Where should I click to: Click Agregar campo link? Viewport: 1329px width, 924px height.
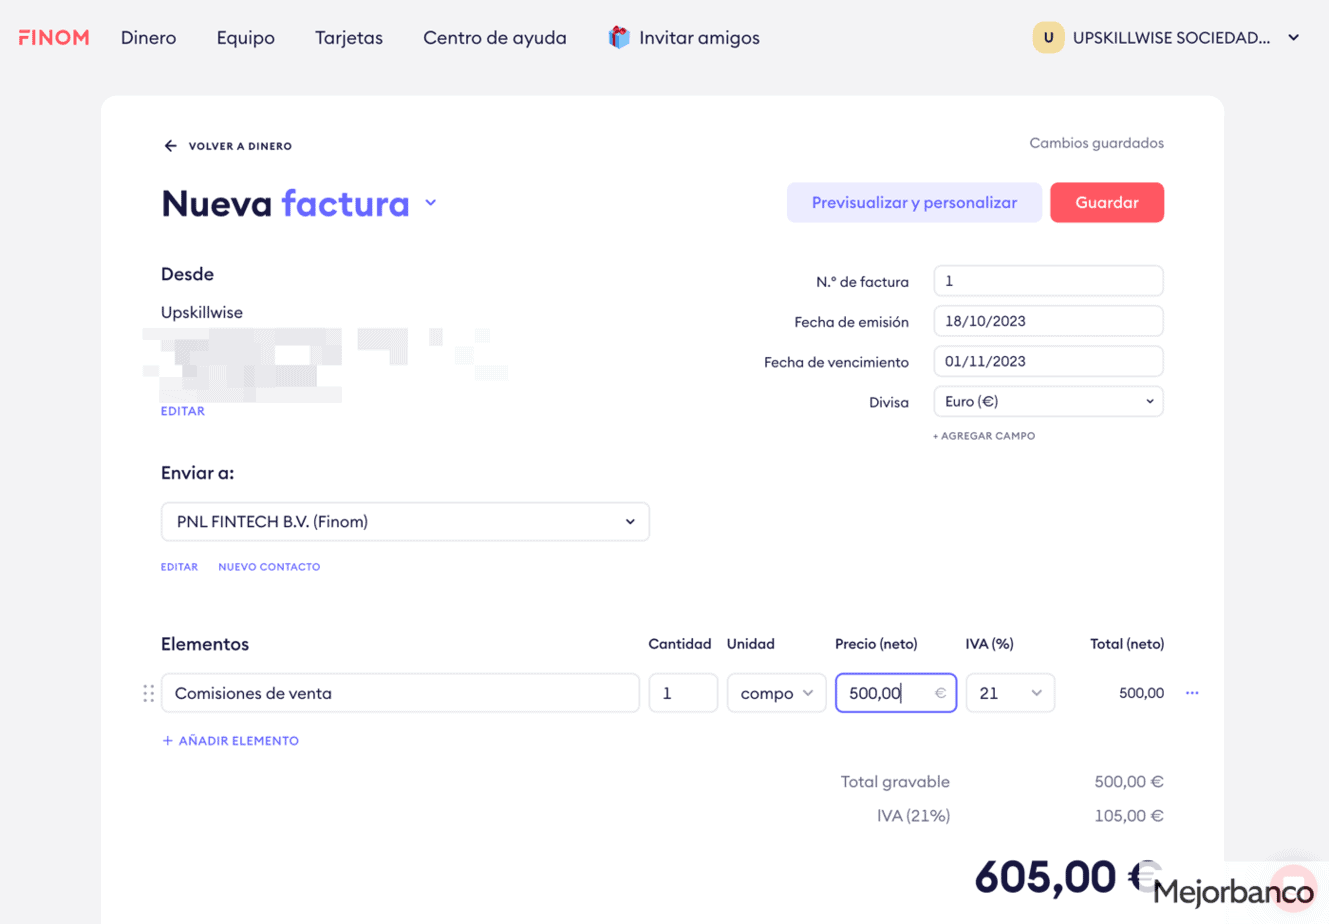pos(984,436)
